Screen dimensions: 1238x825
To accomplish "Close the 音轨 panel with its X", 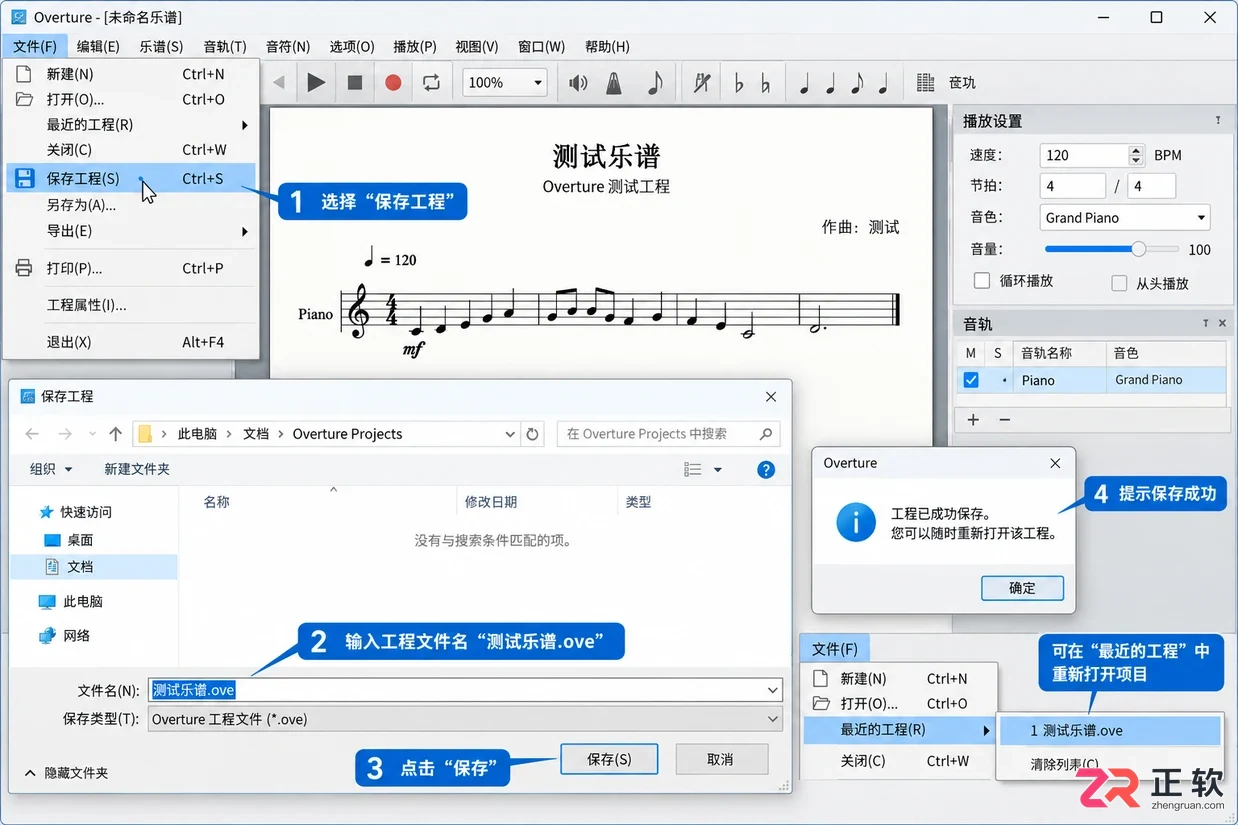I will 1223,323.
